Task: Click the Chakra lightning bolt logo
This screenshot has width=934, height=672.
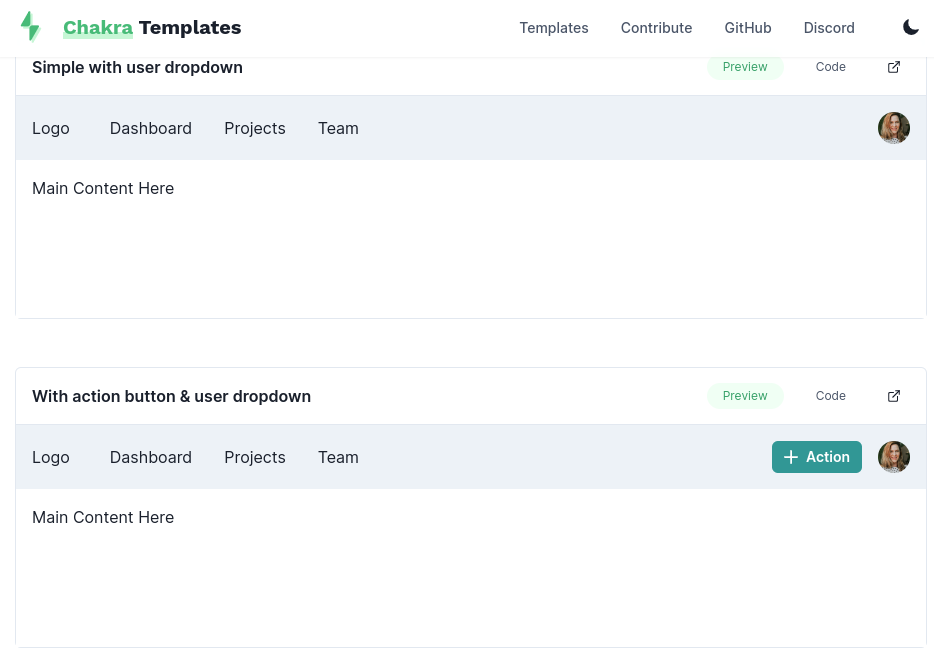Action: pos(31,27)
